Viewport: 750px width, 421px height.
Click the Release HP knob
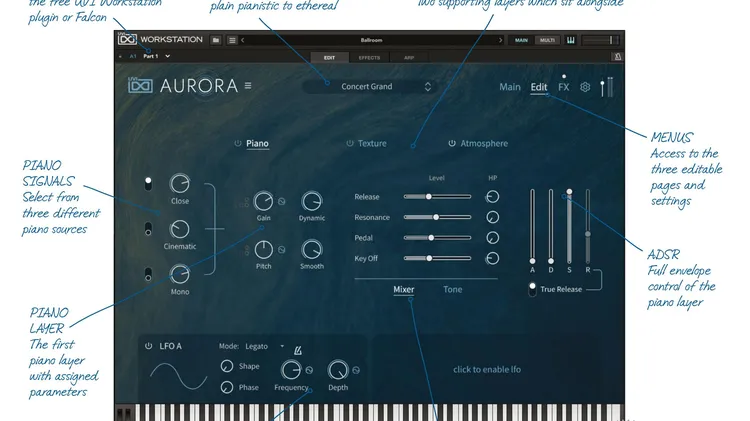tap(492, 197)
